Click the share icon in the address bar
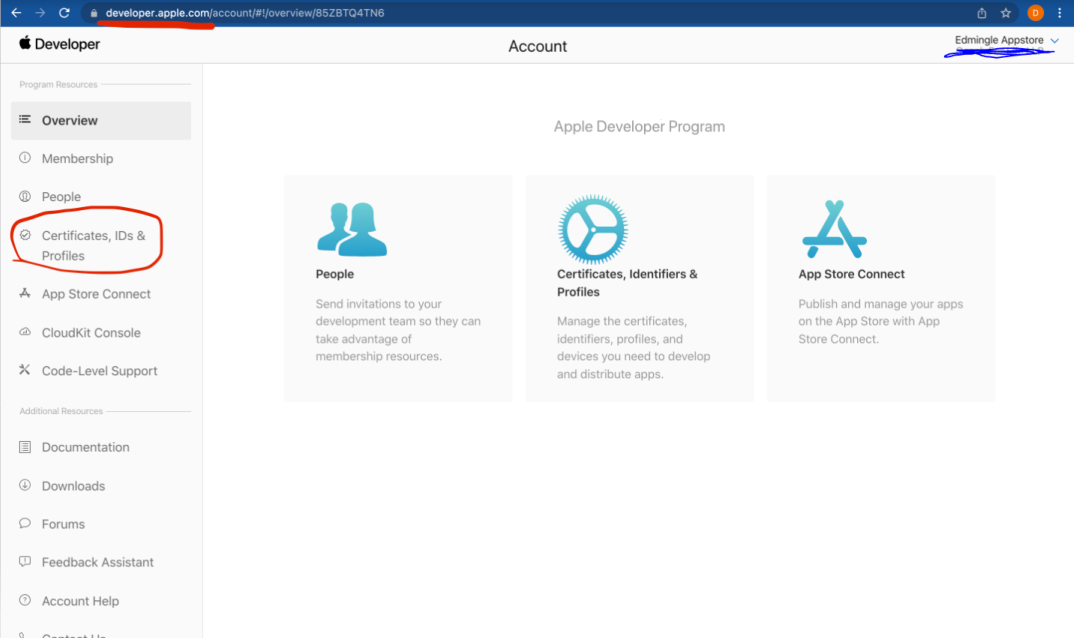 point(982,13)
